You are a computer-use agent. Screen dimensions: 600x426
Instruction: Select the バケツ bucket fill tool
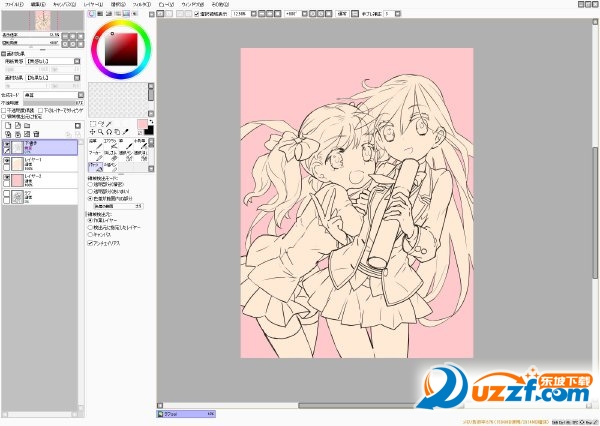pyautogui.click(x=95, y=167)
